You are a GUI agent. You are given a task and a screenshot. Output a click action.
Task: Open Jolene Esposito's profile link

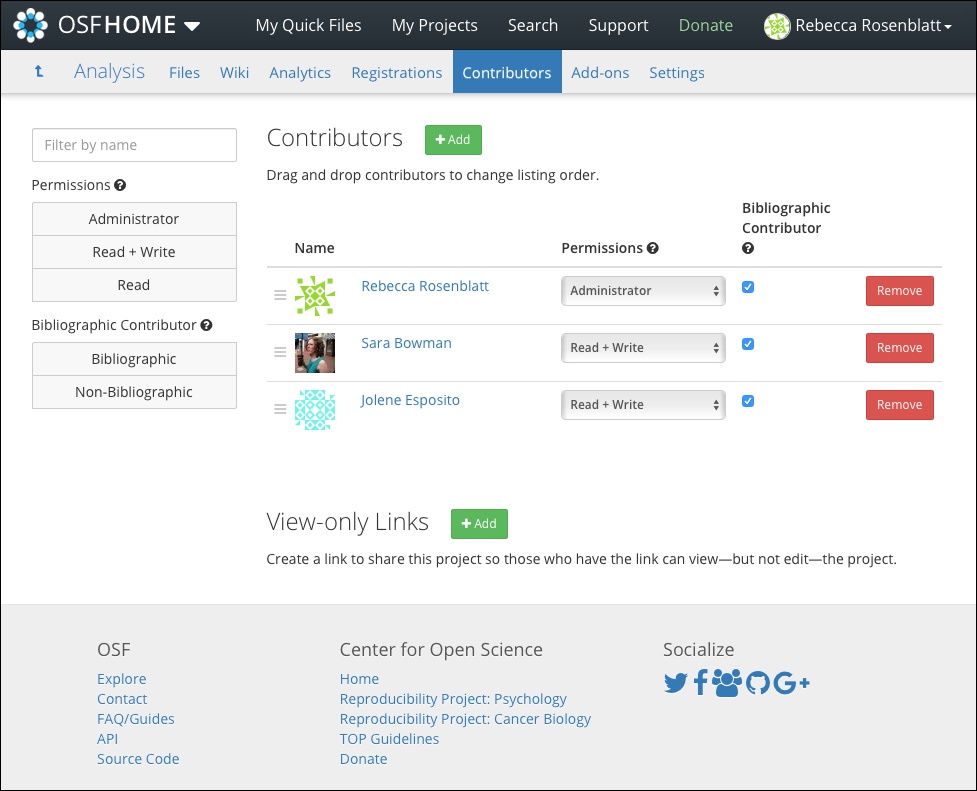[410, 400]
